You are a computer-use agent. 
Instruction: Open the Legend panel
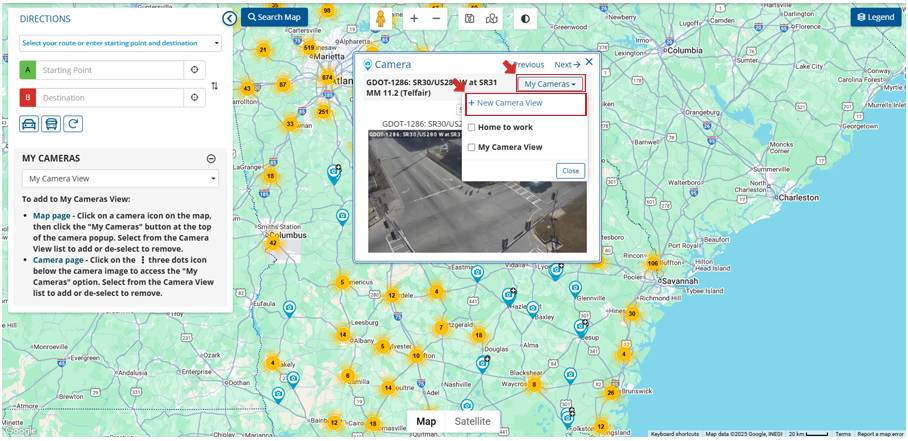point(875,17)
